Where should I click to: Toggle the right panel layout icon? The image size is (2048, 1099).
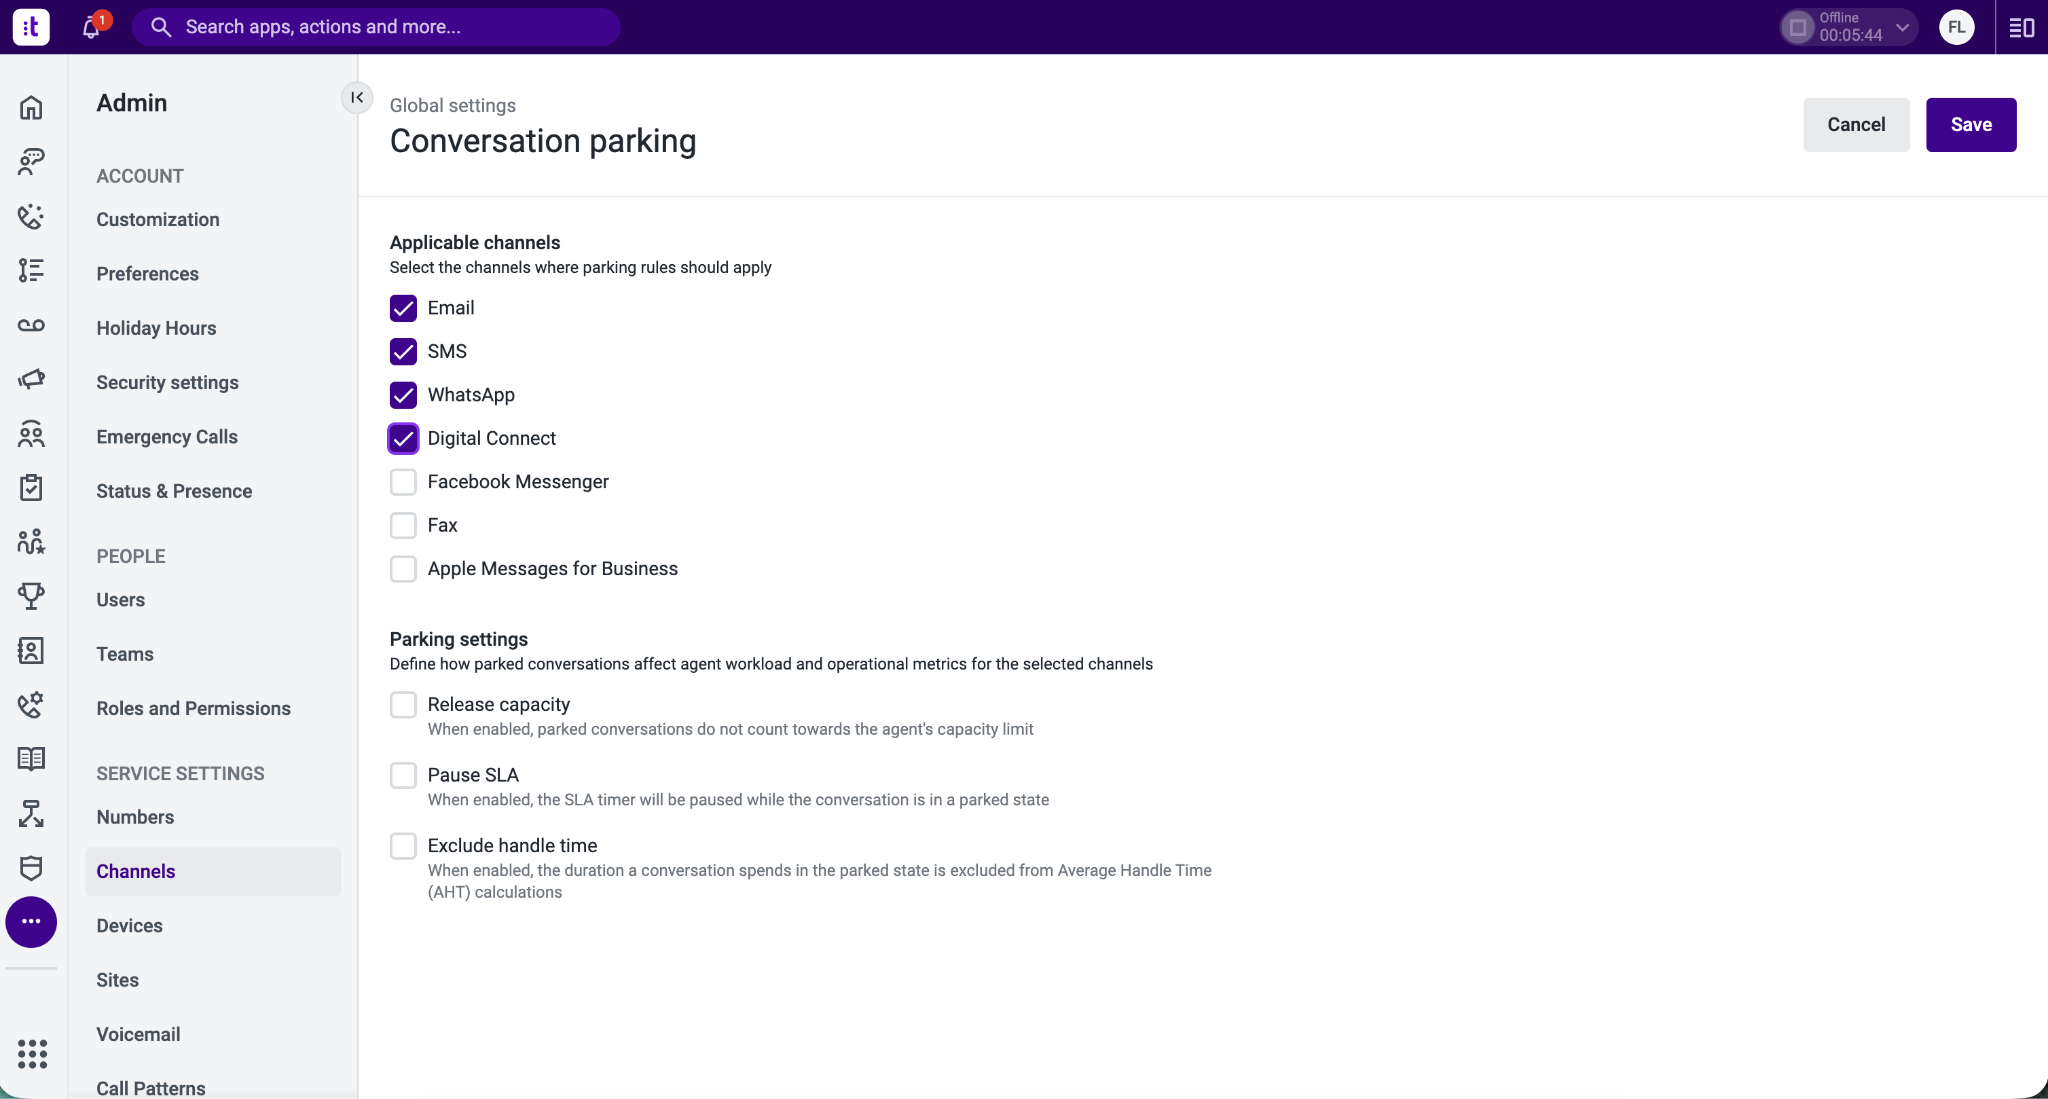[2022, 27]
